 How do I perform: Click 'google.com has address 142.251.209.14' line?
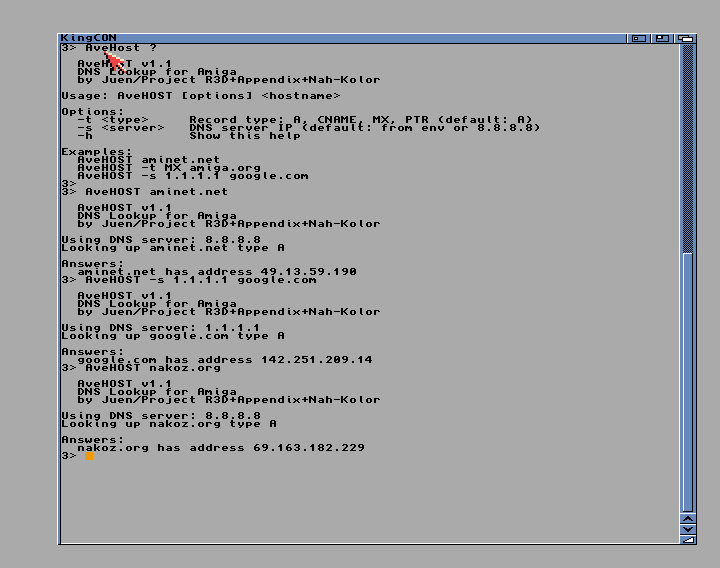pyautogui.click(x=225, y=360)
